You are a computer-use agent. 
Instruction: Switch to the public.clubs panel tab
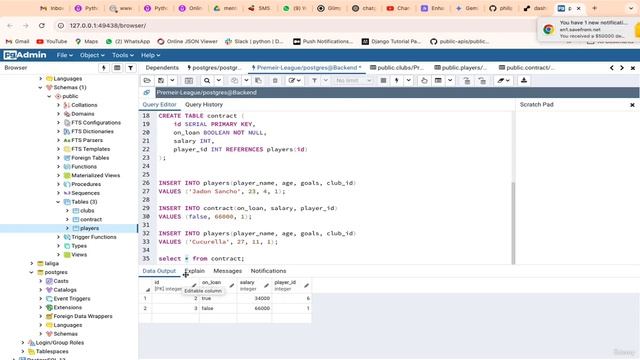click(x=397, y=68)
